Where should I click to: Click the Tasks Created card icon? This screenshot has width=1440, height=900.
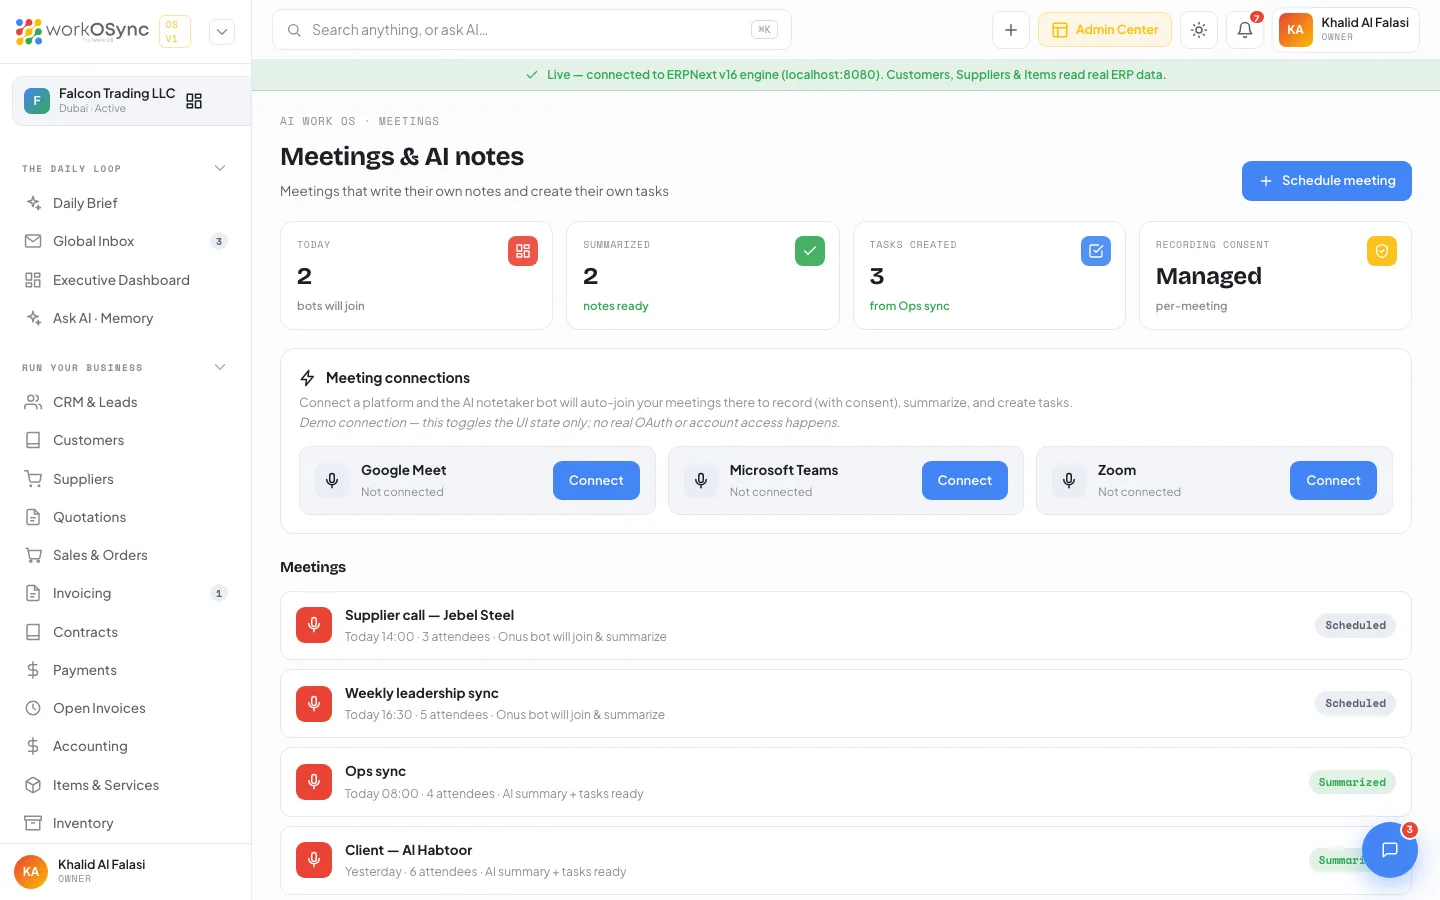[x=1096, y=251]
